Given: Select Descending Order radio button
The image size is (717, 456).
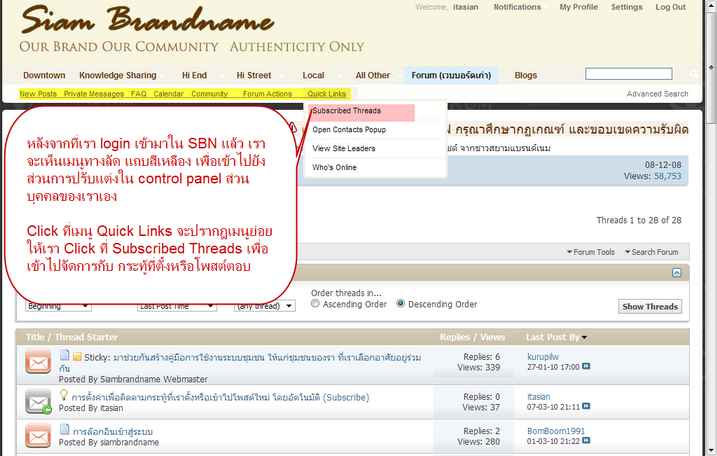Looking at the screenshot, I should [401, 304].
